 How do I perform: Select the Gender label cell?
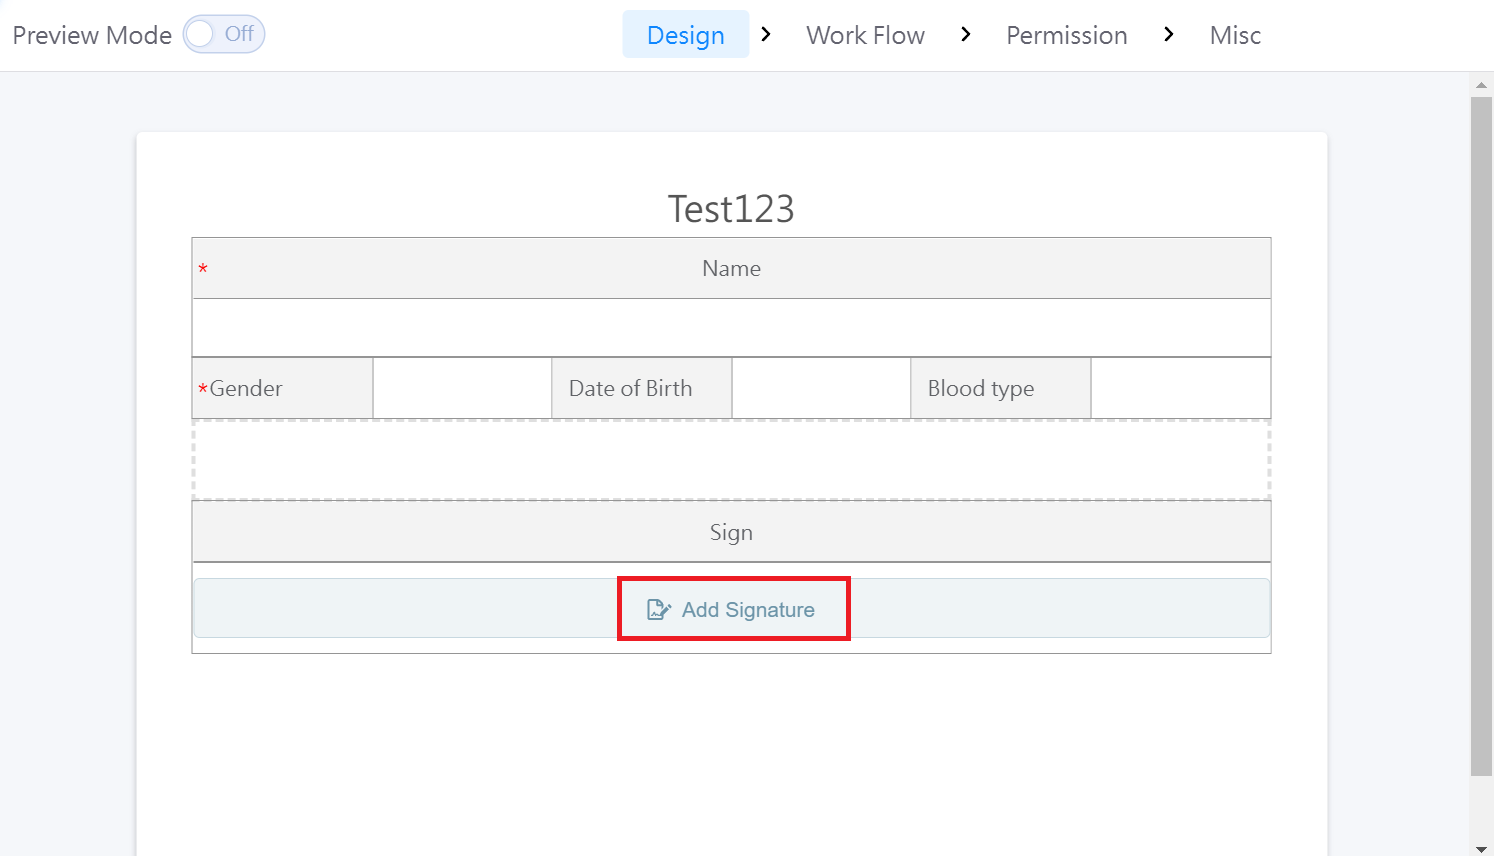[x=282, y=388]
